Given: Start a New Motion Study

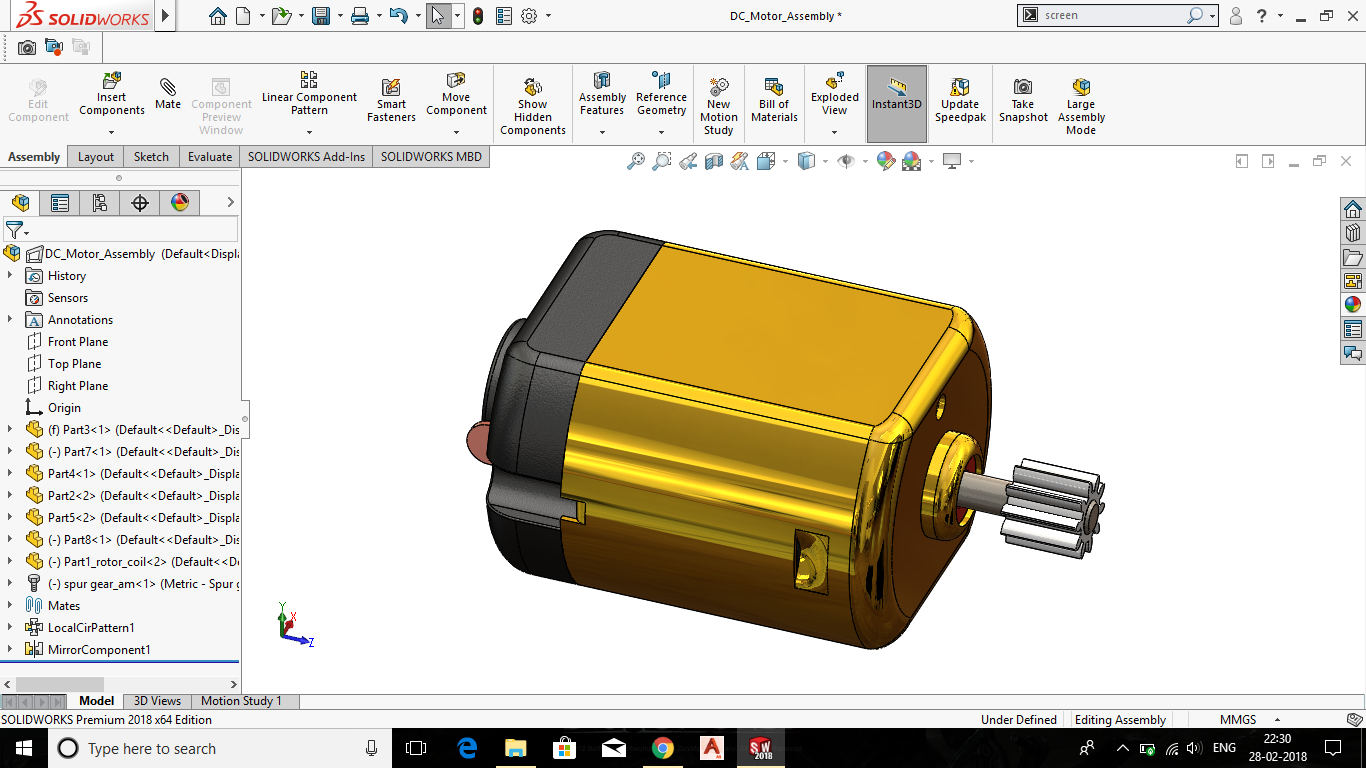Looking at the screenshot, I should click(x=718, y=105).
